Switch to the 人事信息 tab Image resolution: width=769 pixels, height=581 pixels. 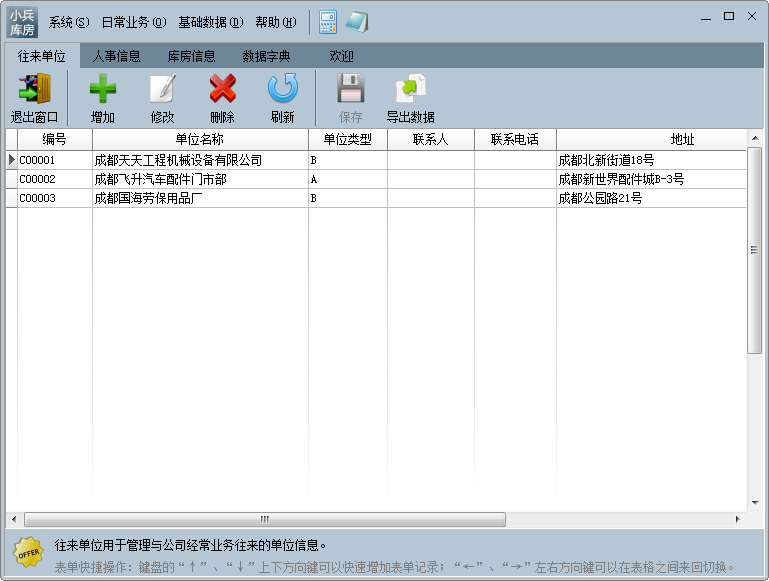pyautogui.click(x=116, y=56)
